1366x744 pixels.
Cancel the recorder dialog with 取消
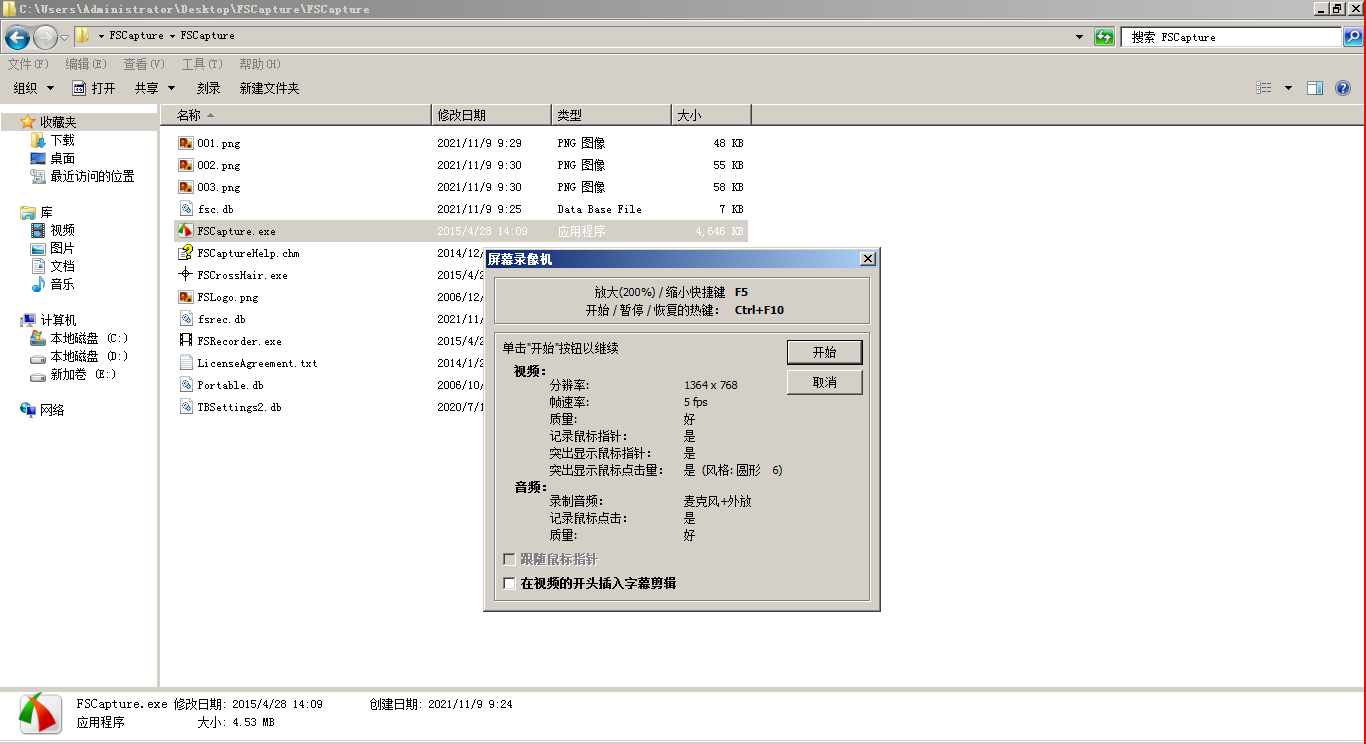pos(824,381)
